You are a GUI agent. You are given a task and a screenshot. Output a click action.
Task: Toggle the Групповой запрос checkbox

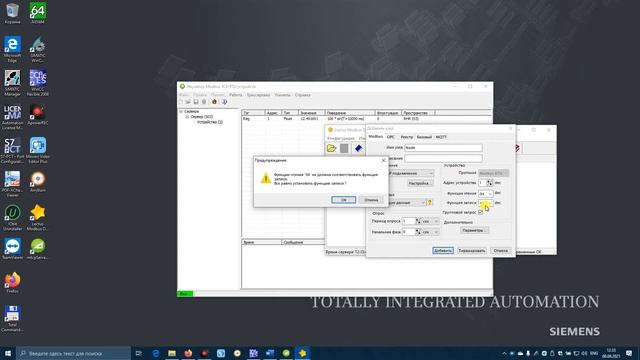(x=480, y=212)
